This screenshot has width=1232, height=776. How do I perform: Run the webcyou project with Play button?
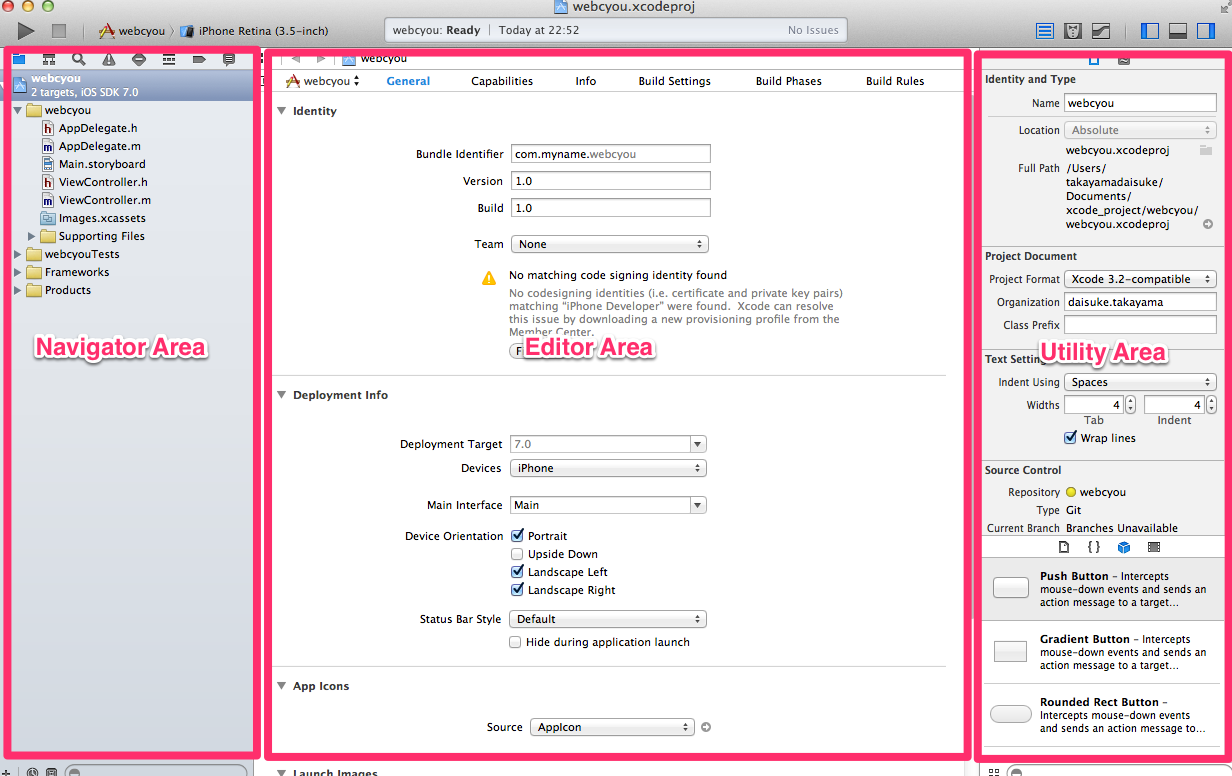[27, 31]
